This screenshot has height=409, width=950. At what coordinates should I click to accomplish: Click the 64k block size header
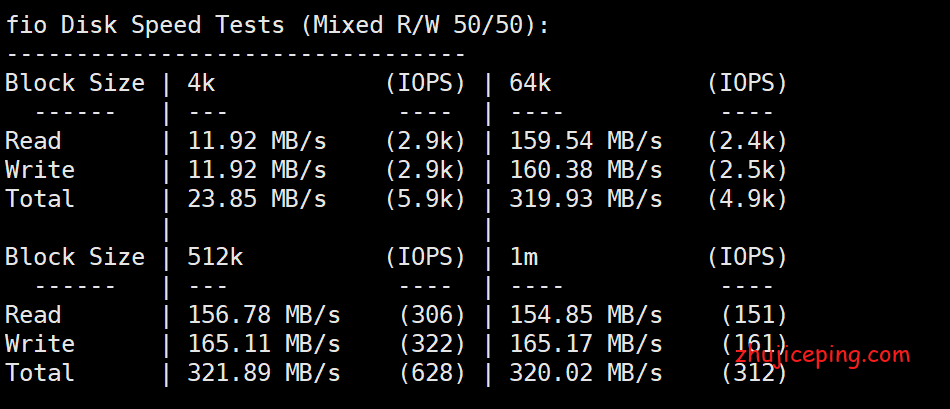click(530, 83)
